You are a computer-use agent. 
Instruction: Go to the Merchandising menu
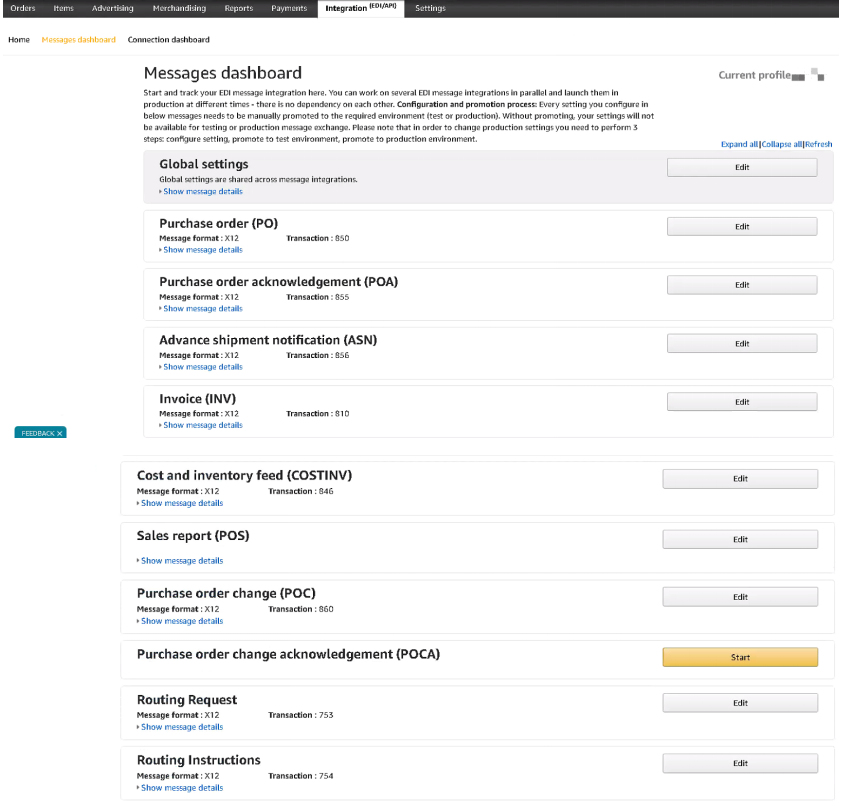tap(179, 8)
